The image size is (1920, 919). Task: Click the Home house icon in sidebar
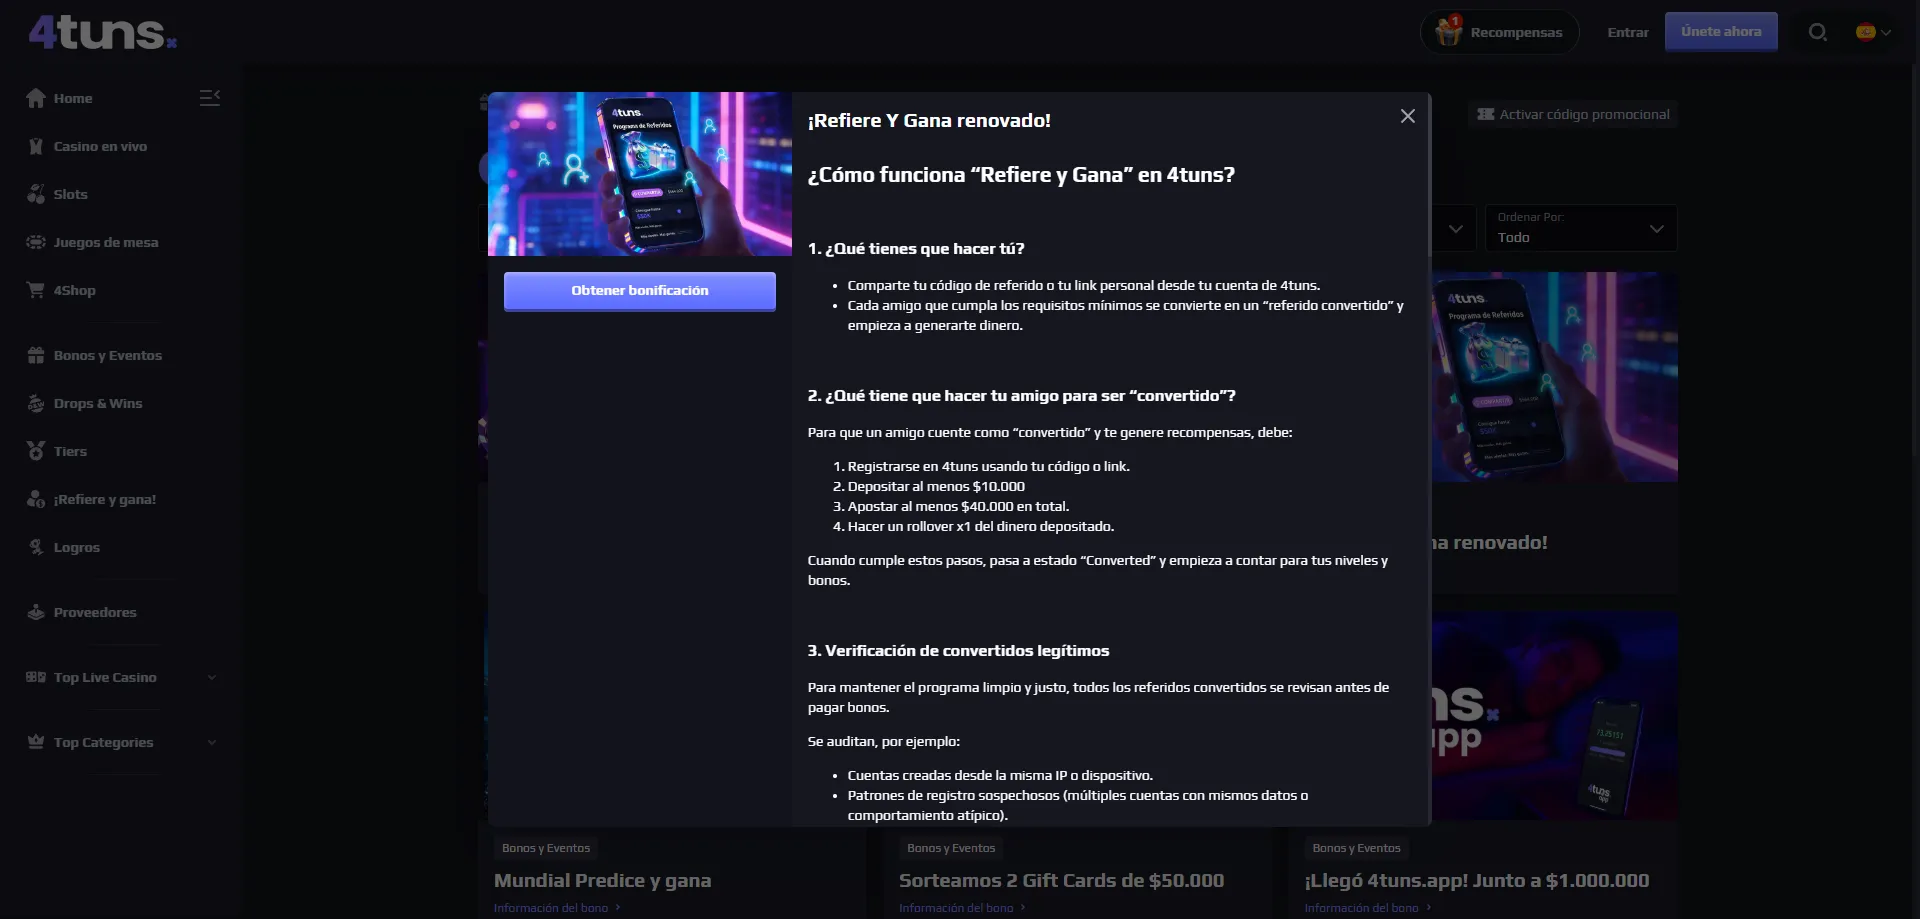[36, 98]
